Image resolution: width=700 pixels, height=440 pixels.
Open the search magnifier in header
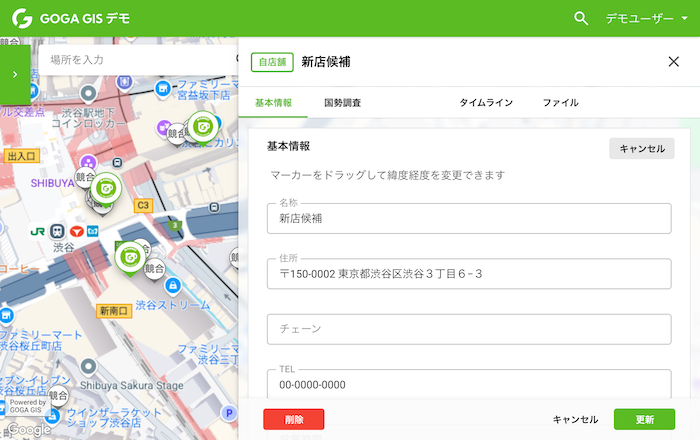coord(580,18)
